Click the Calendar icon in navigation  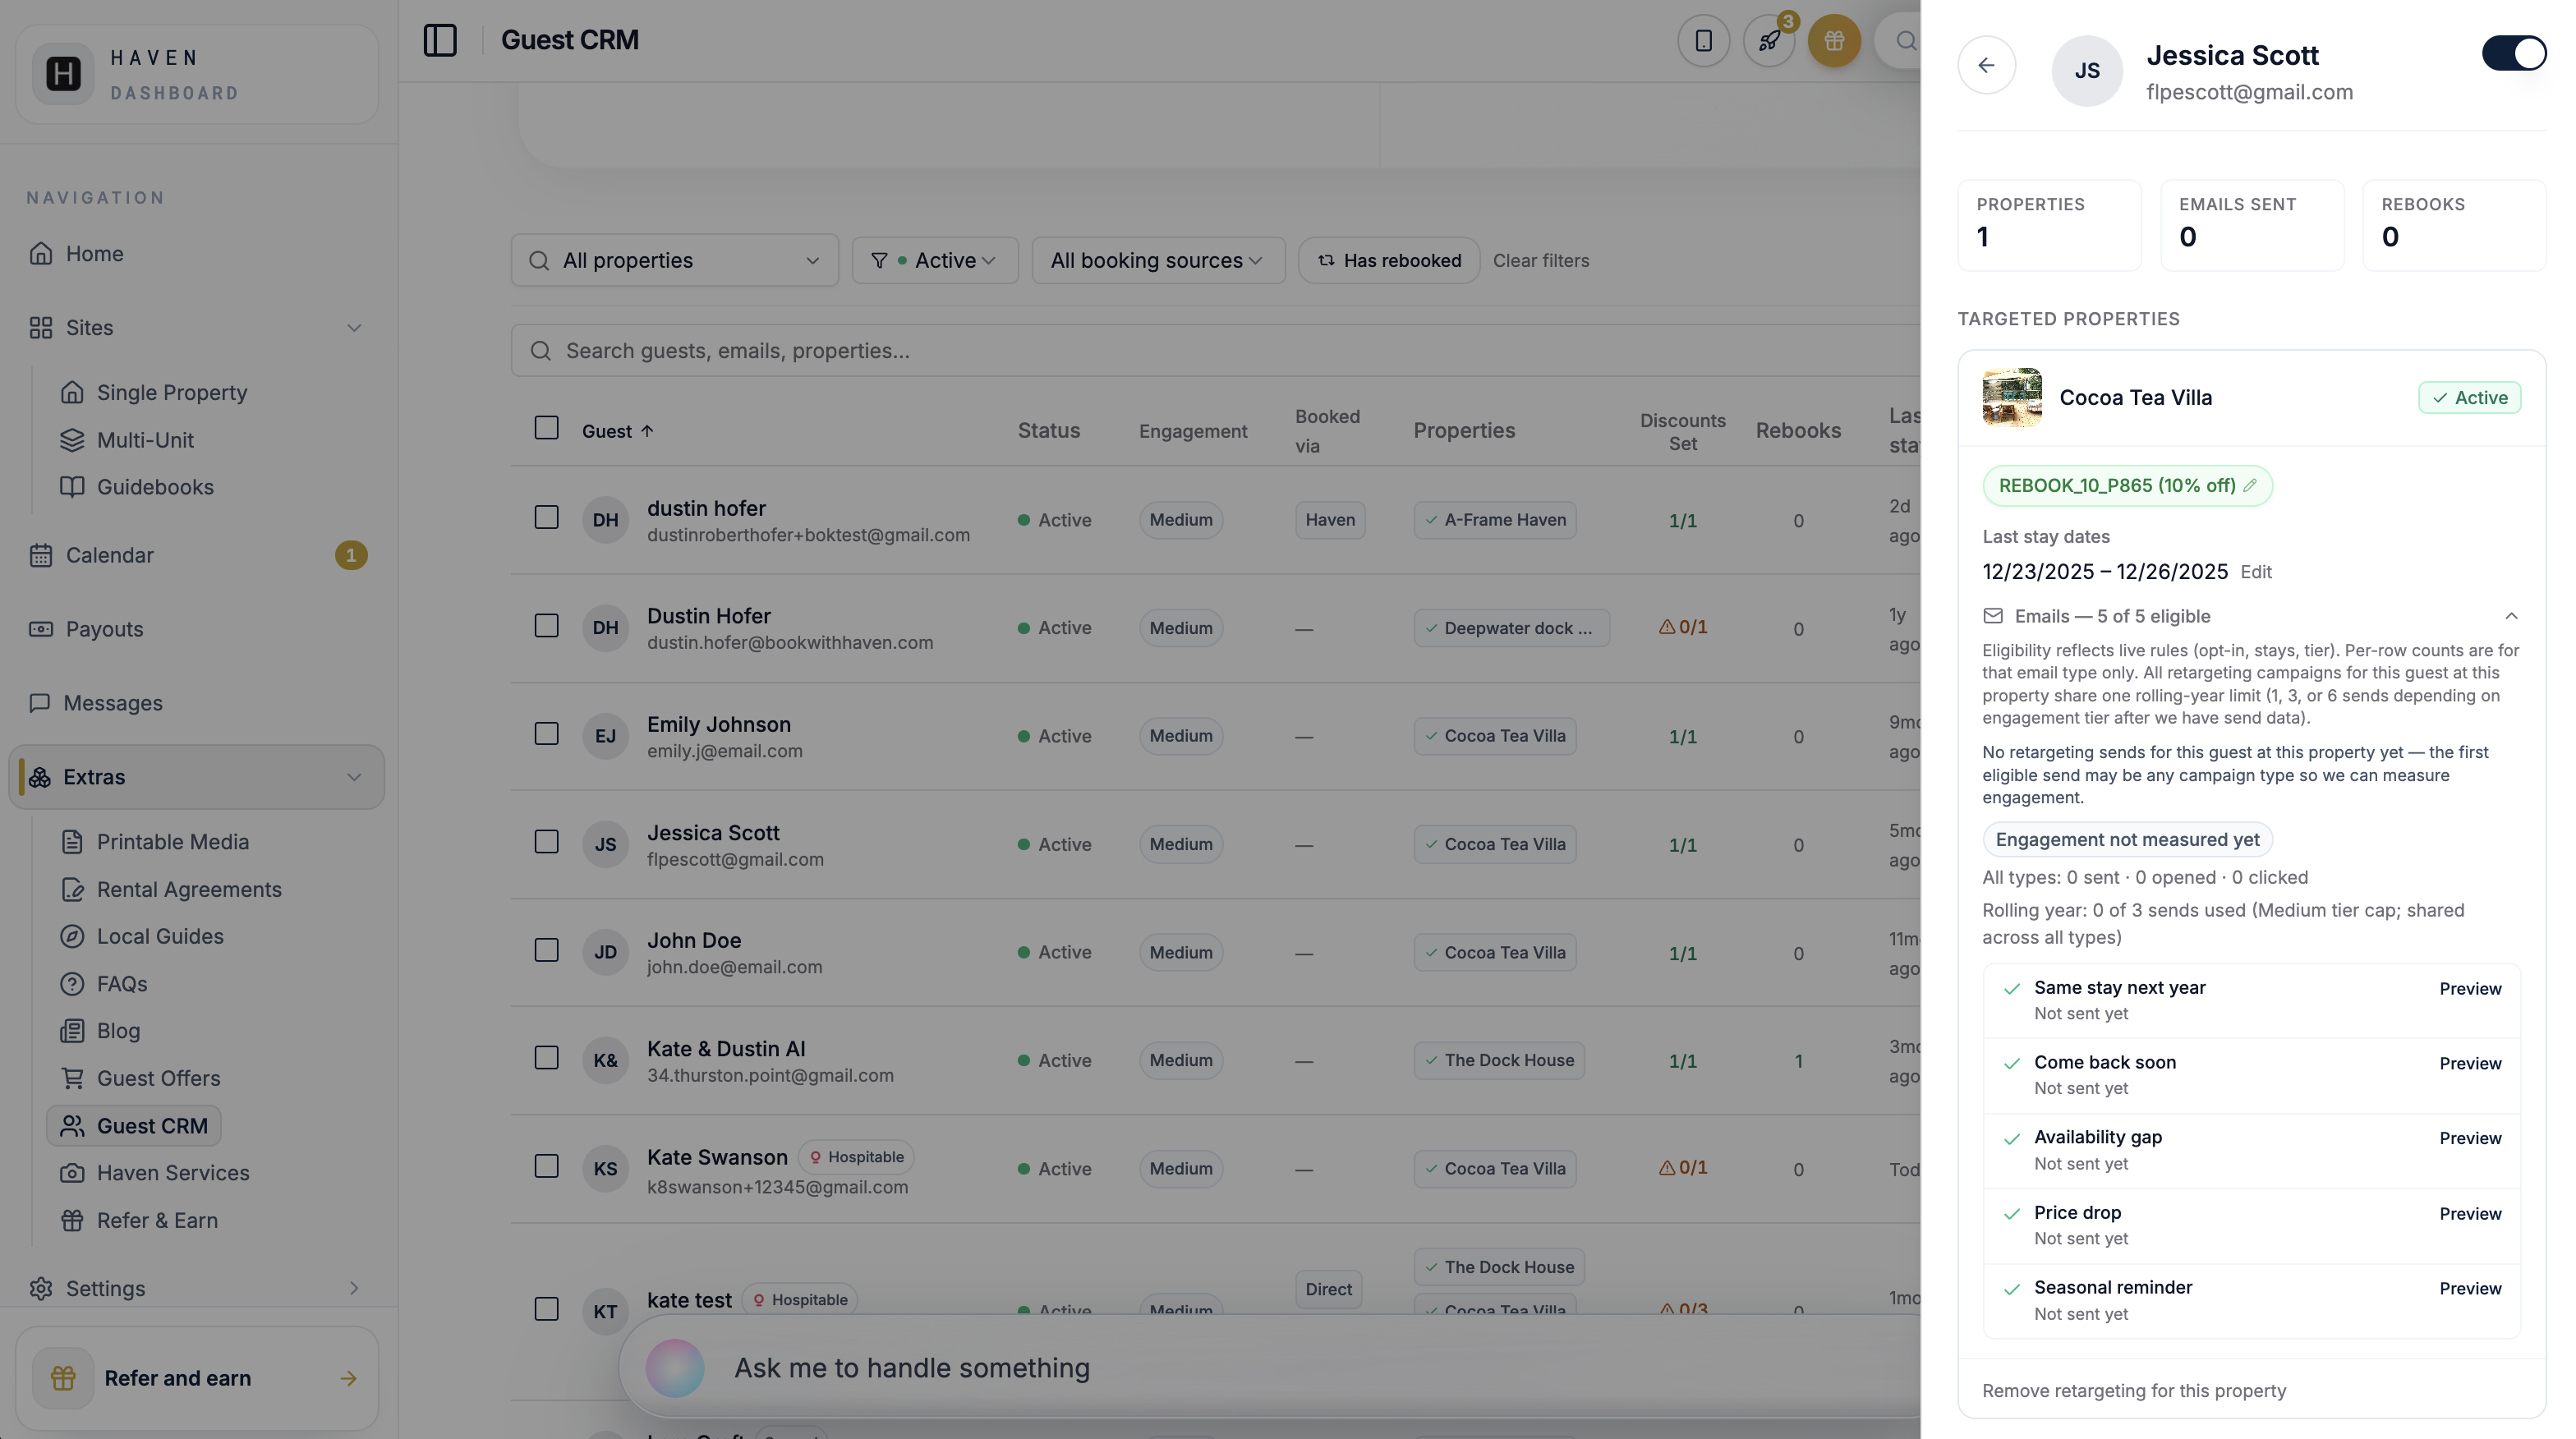[x=41, y=555]
